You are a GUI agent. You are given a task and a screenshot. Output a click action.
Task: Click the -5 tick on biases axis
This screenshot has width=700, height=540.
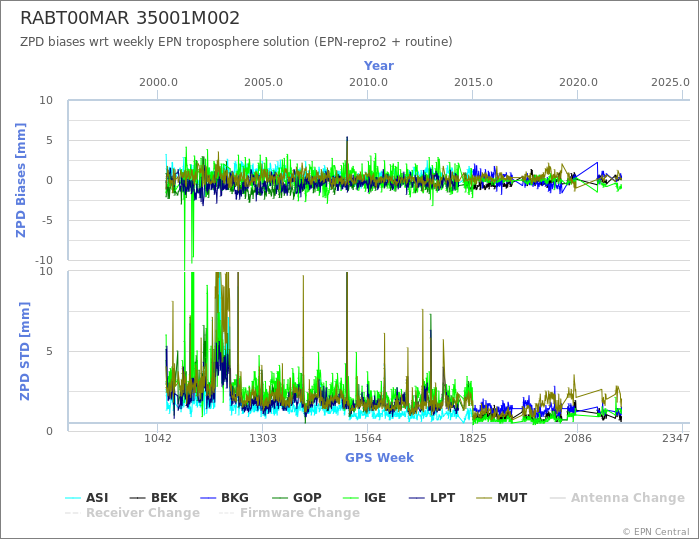46,220
